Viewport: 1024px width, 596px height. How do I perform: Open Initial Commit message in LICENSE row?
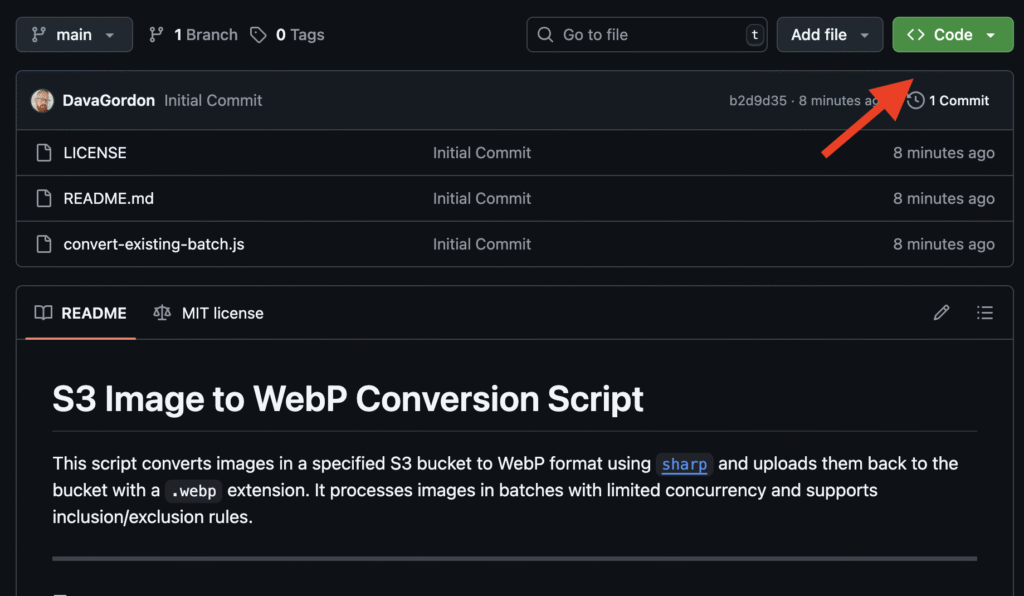coord(482,153)
